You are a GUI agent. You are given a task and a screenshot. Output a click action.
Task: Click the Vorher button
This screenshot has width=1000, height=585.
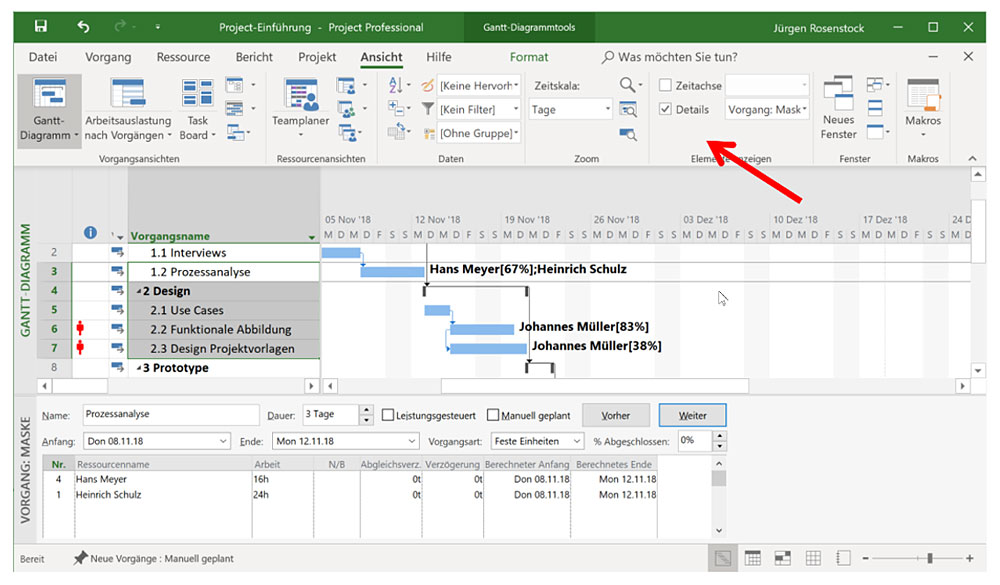point(615,415)
